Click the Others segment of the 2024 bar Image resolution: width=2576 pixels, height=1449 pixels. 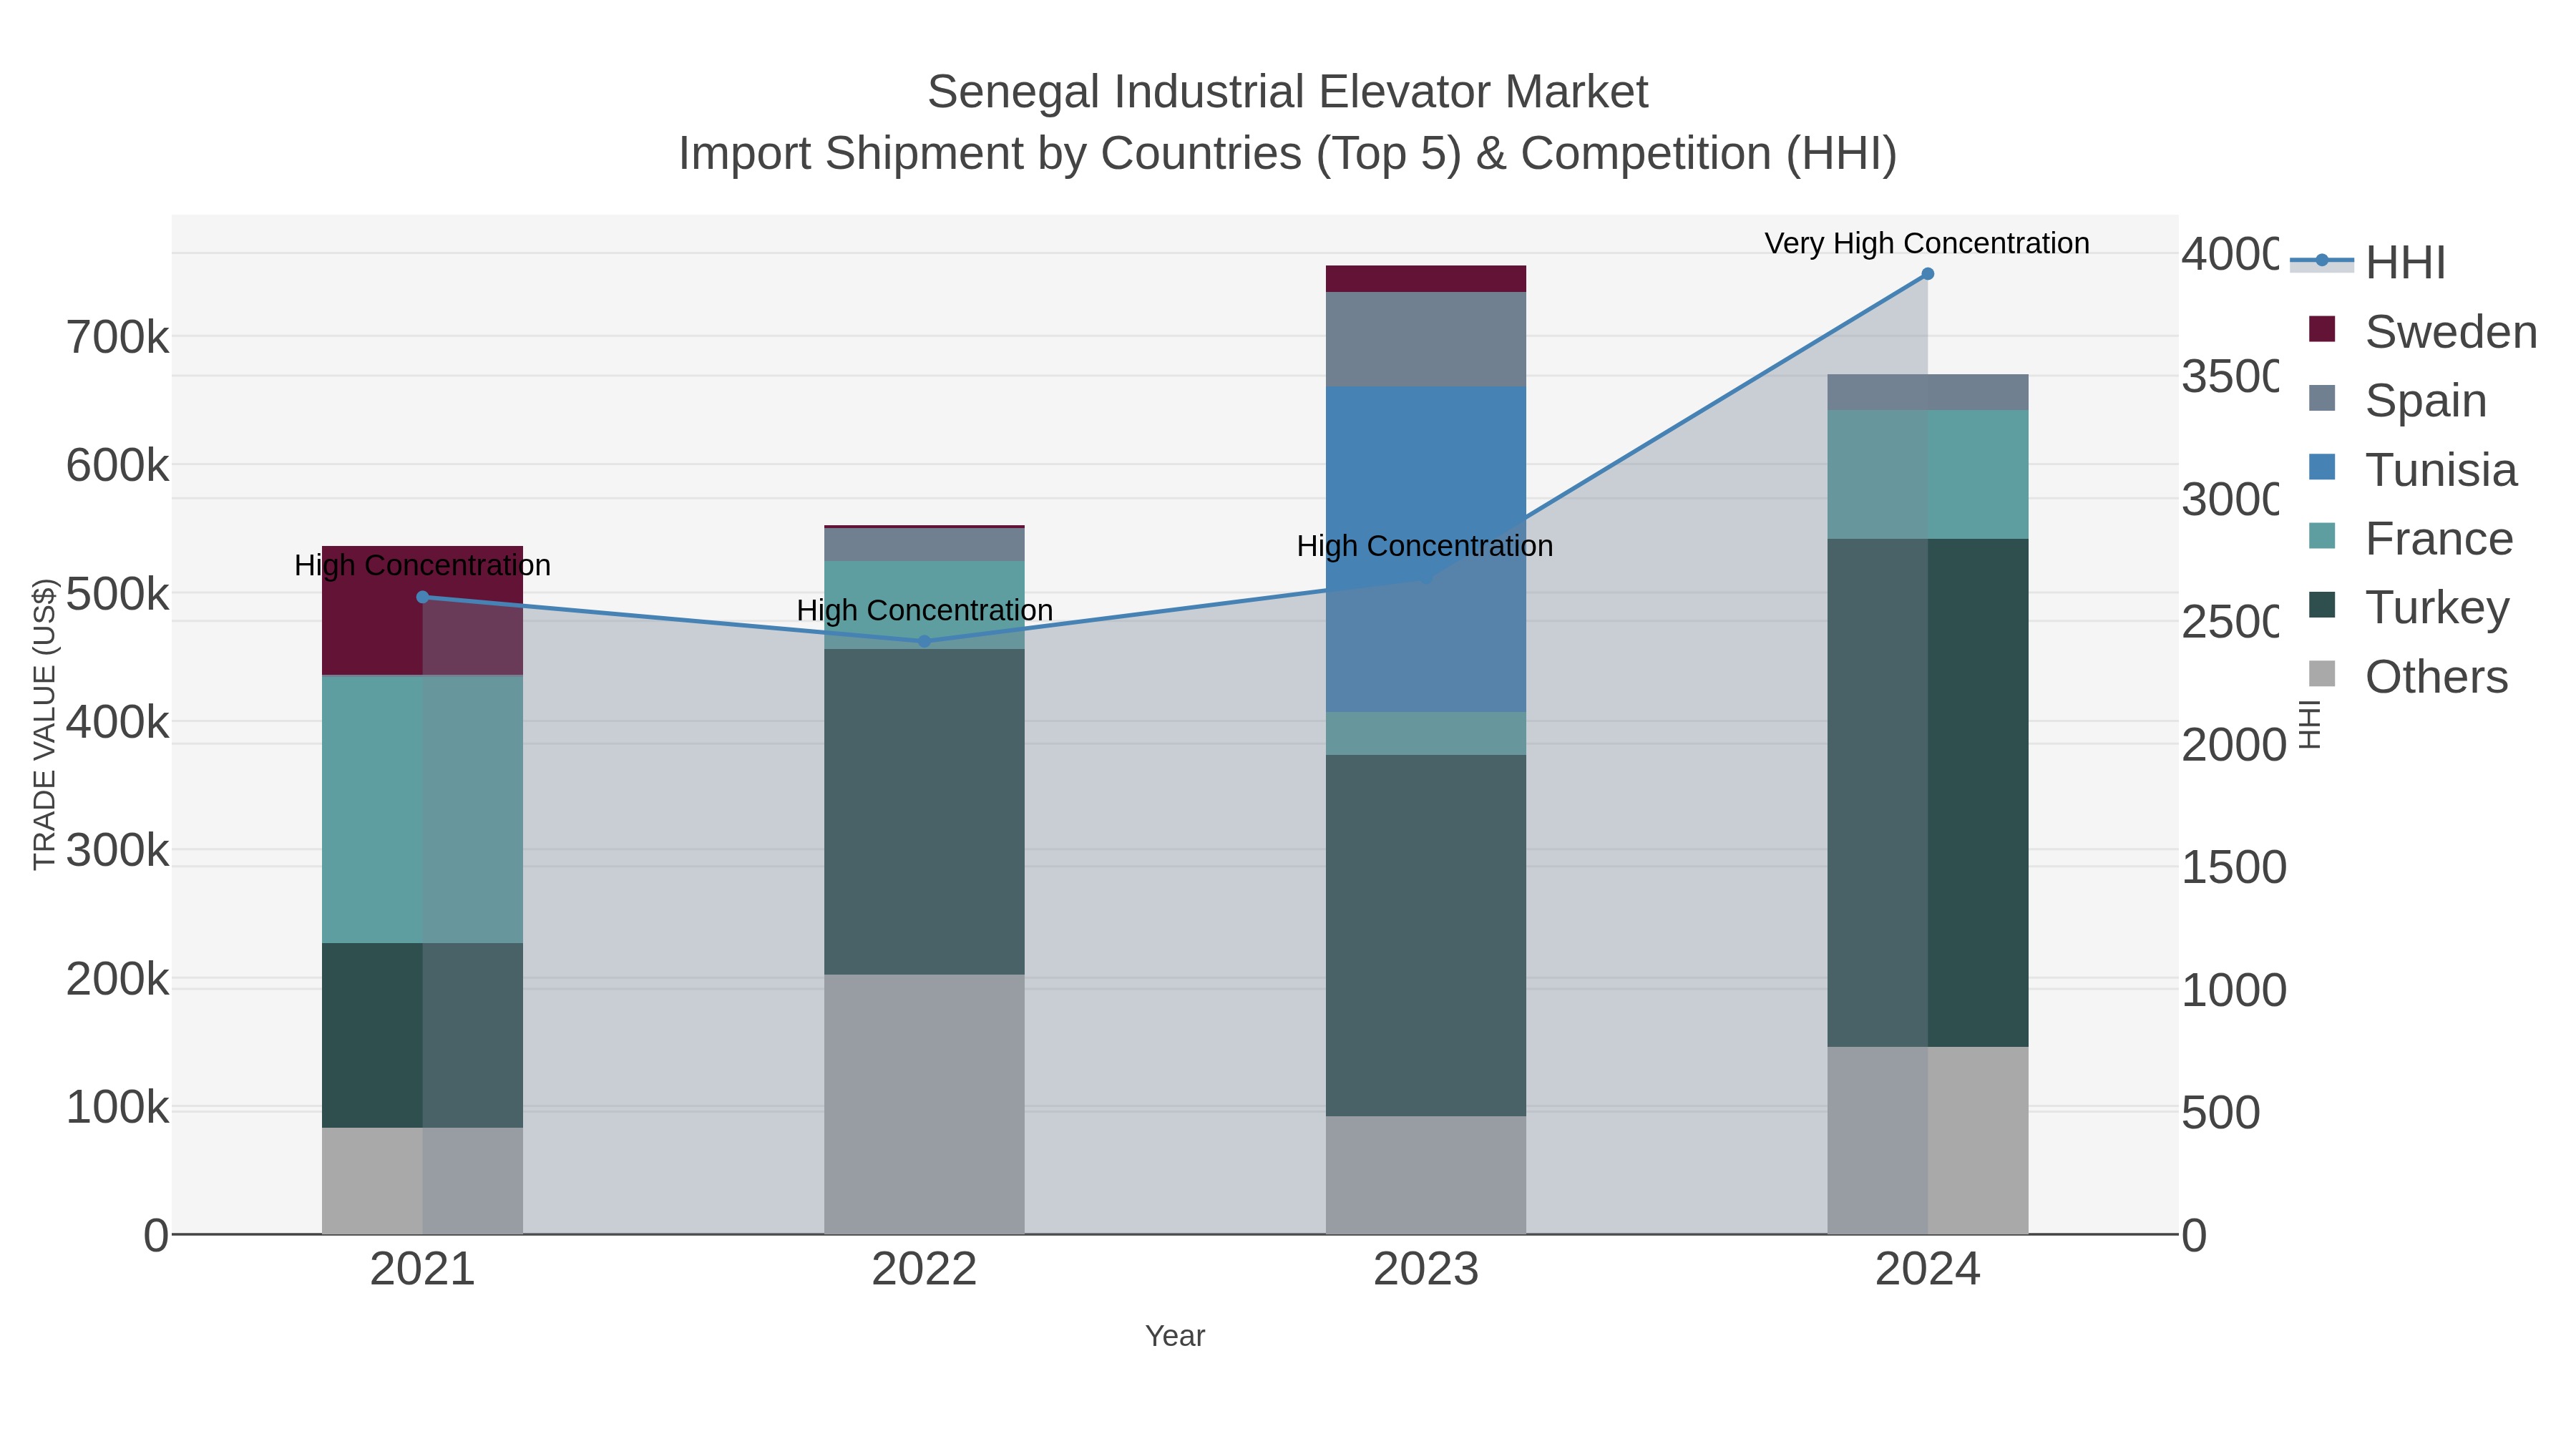(1928, 1140)
